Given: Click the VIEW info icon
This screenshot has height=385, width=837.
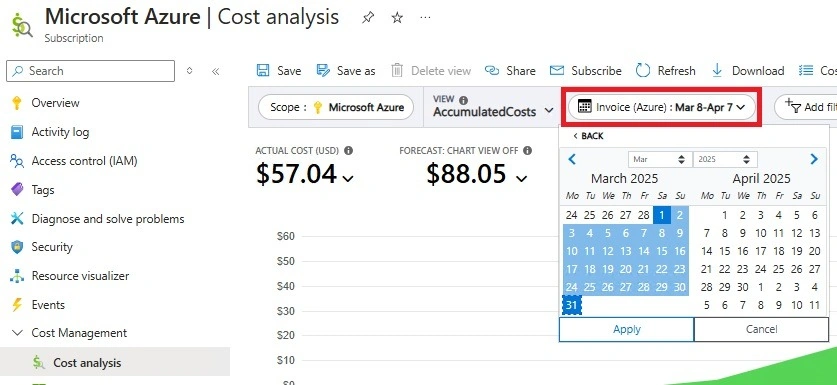Looking at the screenshot, I should [463, 100].
